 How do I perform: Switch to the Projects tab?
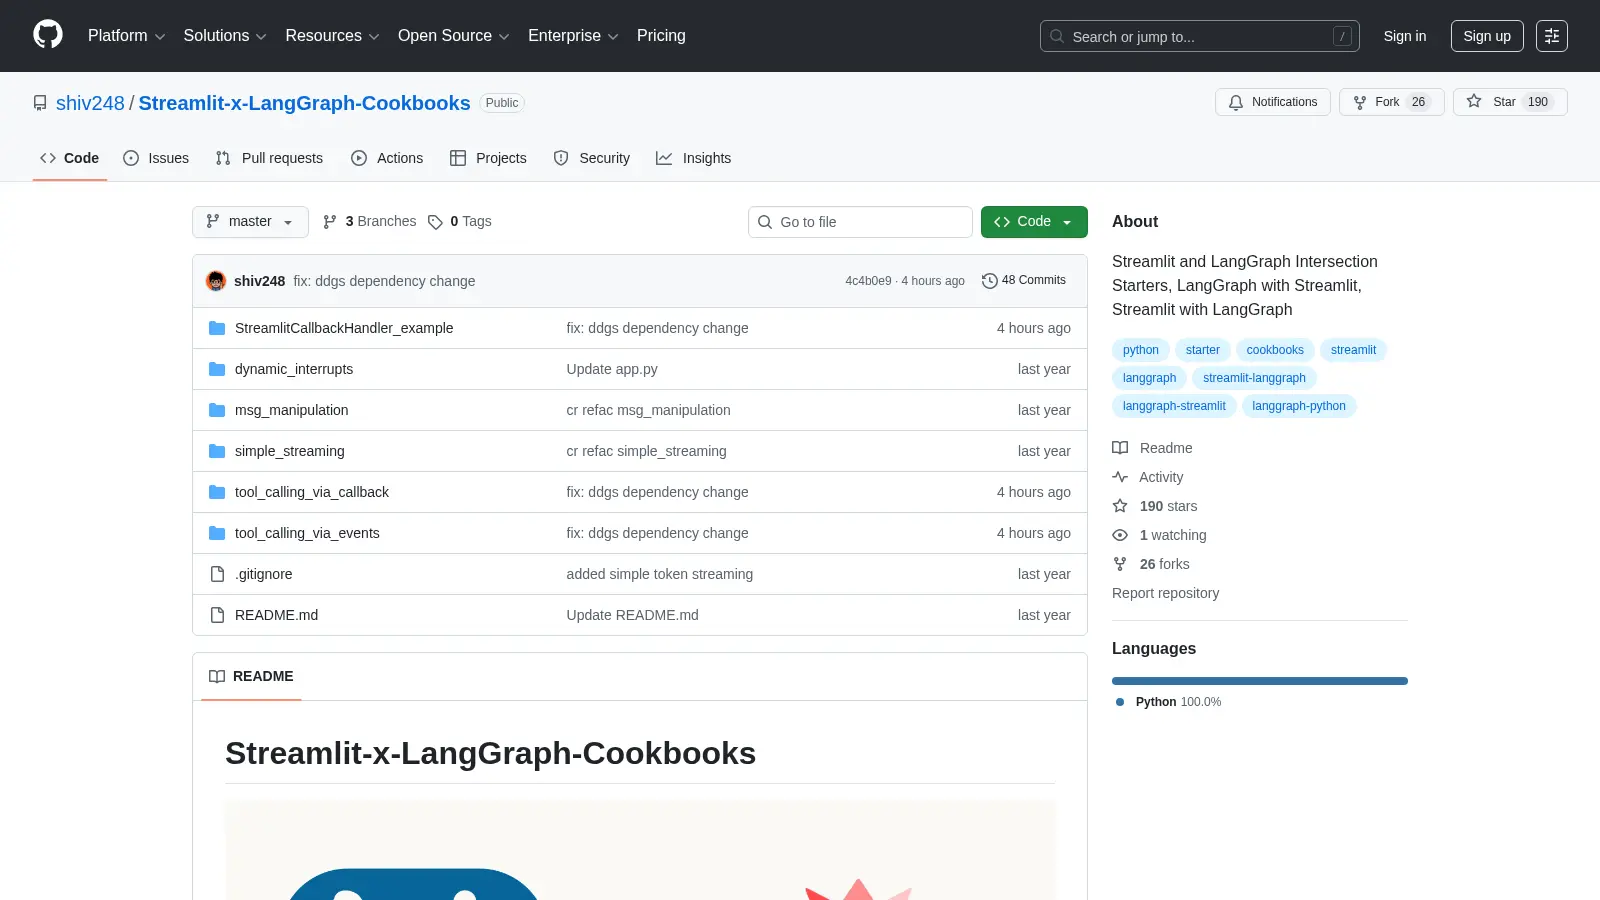(488, 158)
